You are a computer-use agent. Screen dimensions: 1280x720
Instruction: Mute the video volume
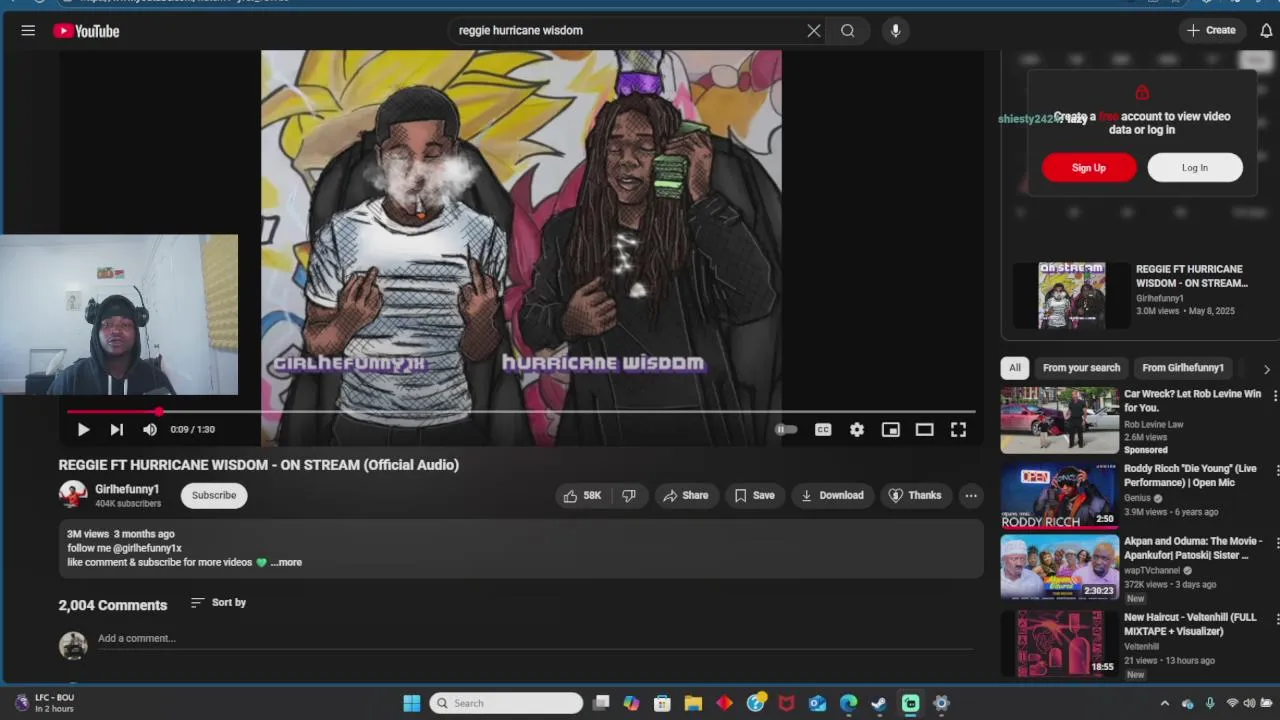pyautogui.click(x=150, y=430)
